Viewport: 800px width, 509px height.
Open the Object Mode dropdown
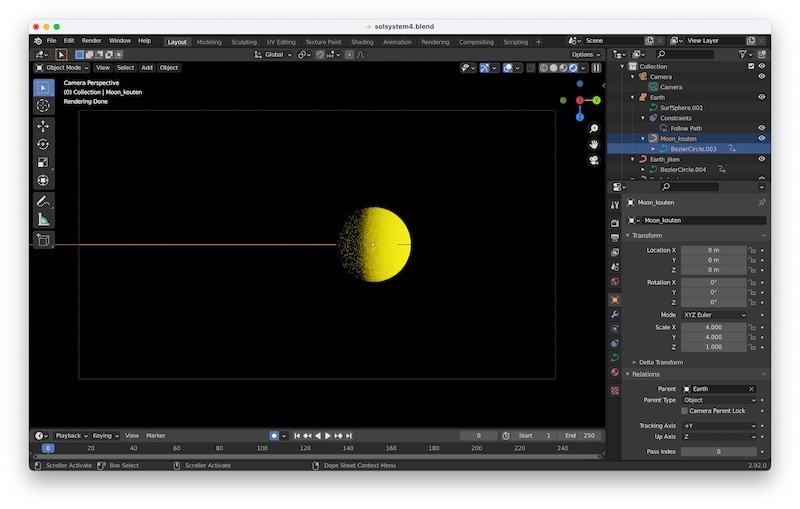coord(62,68)
